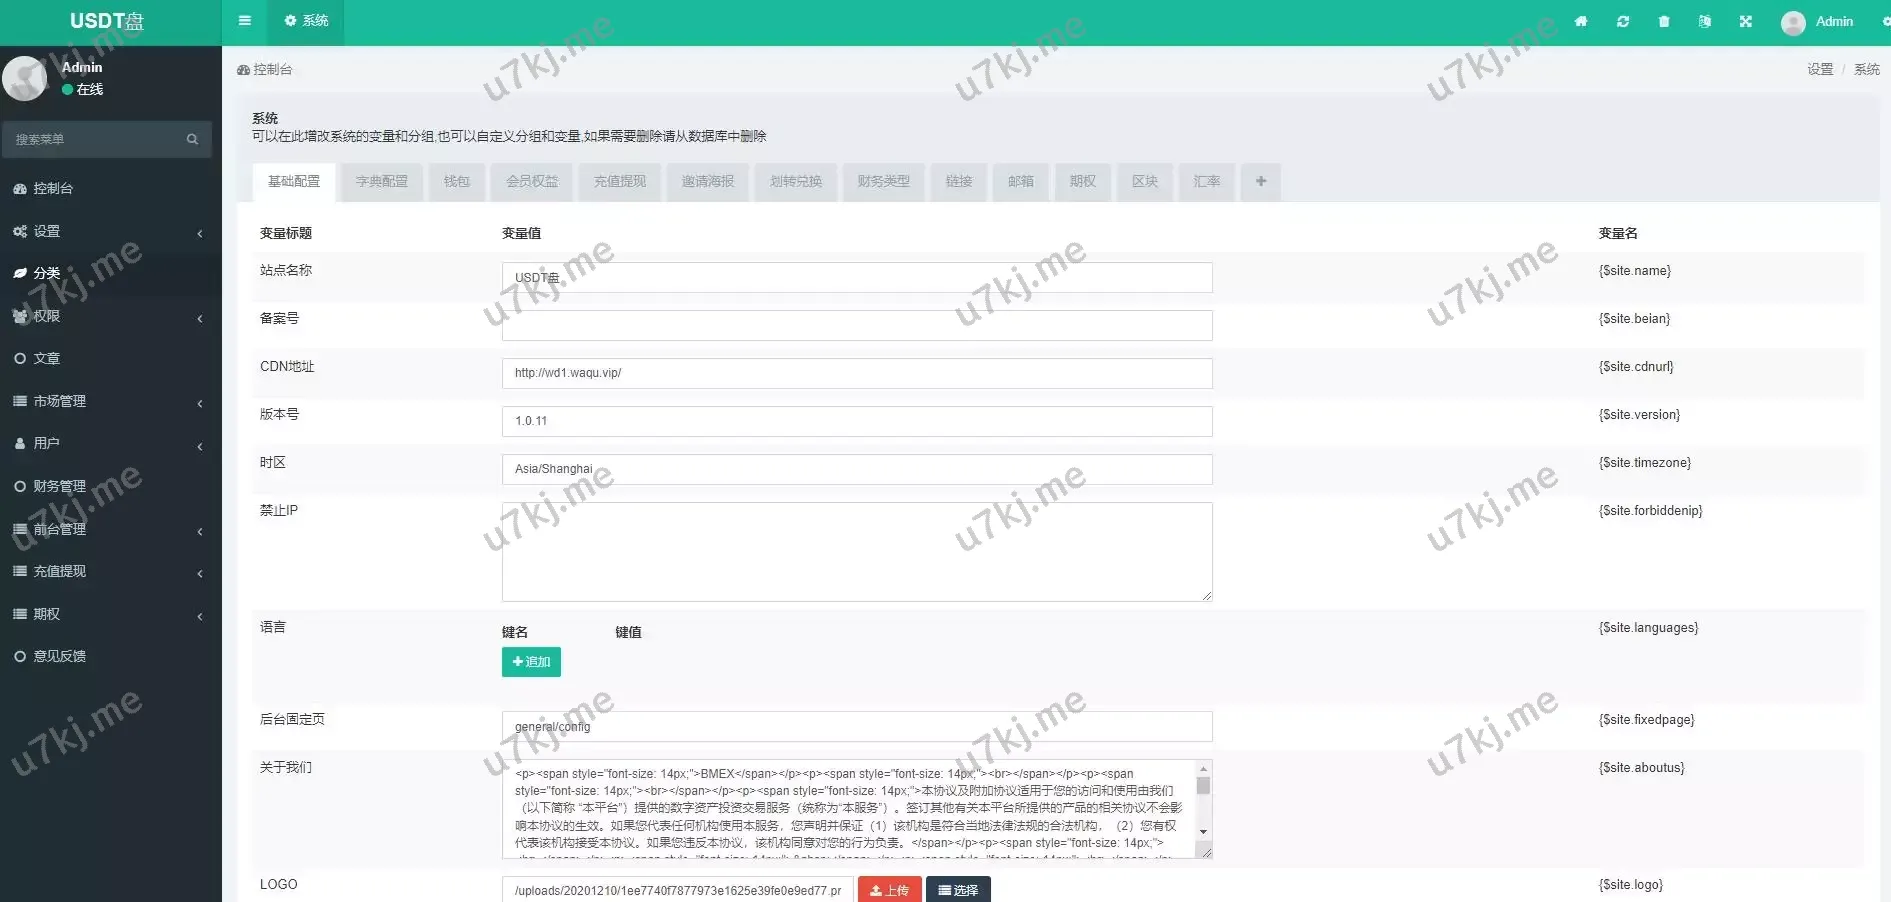This screenshot has width=1891, height=902.
Task: Expand the 用户 sidebar submenu
Action: pos(110,443)
